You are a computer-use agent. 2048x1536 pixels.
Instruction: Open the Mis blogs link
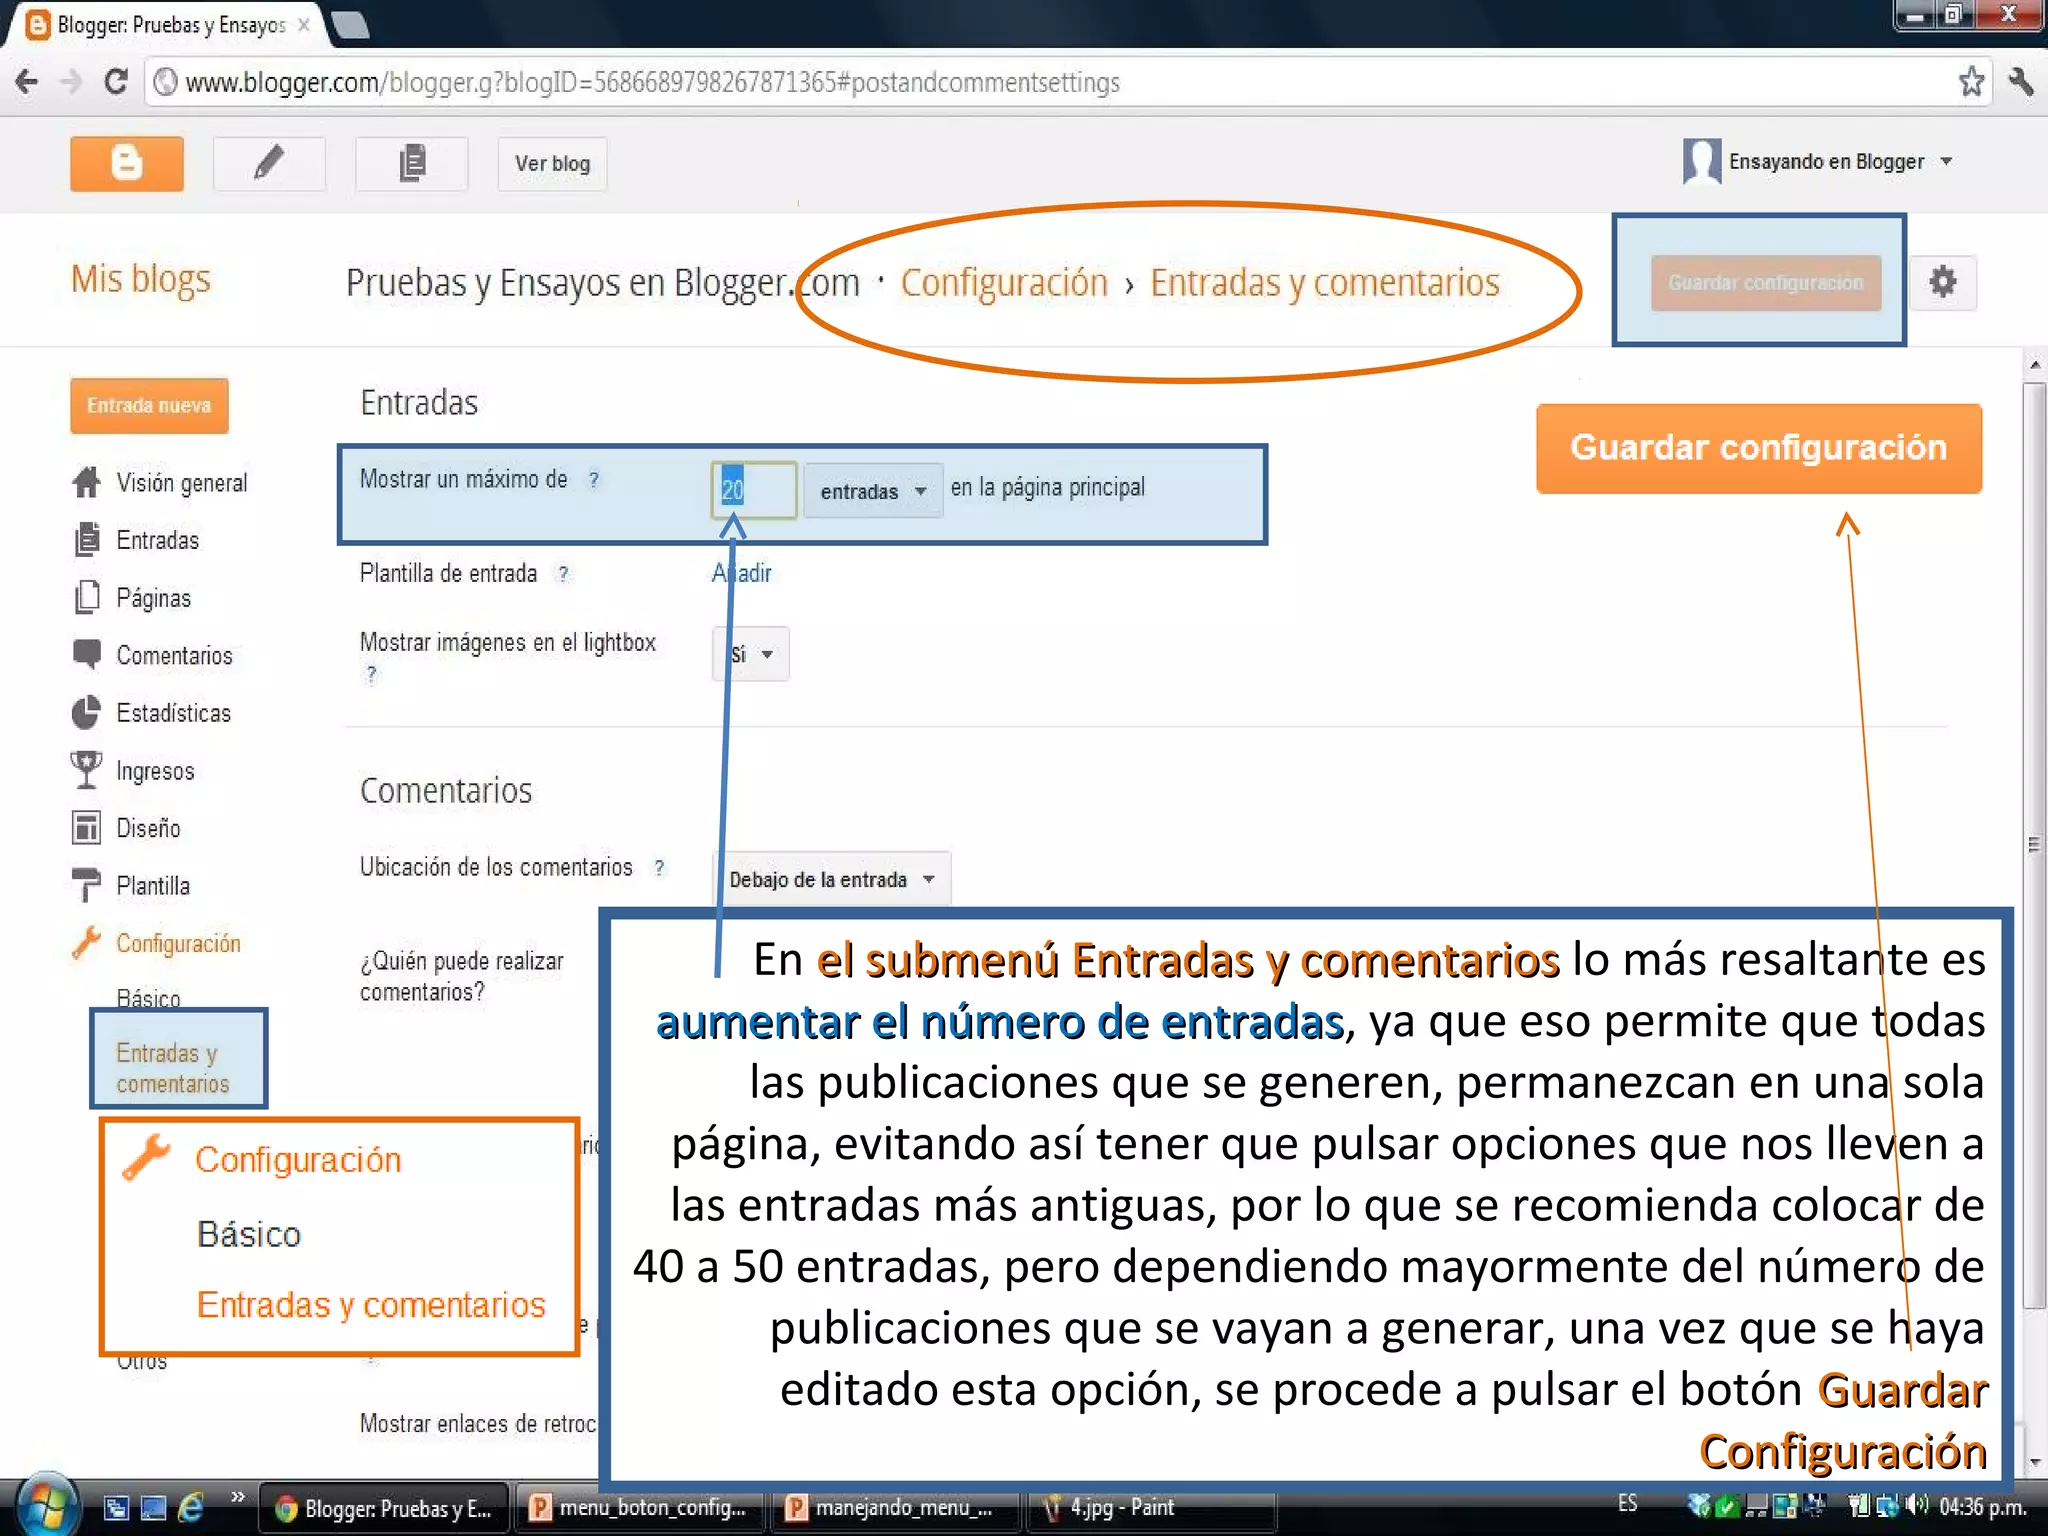coord(141,279)
